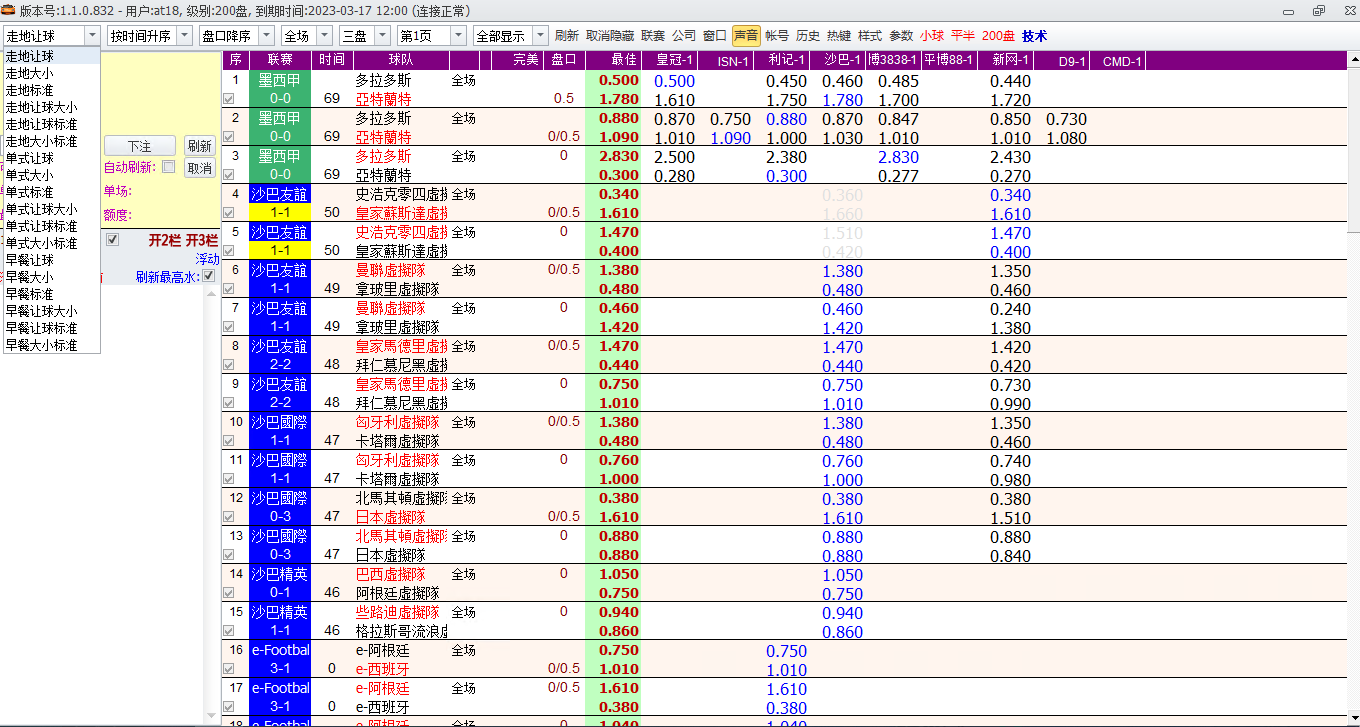Click the 开3栏 link

pyautogui.click(x=202, y=240)
